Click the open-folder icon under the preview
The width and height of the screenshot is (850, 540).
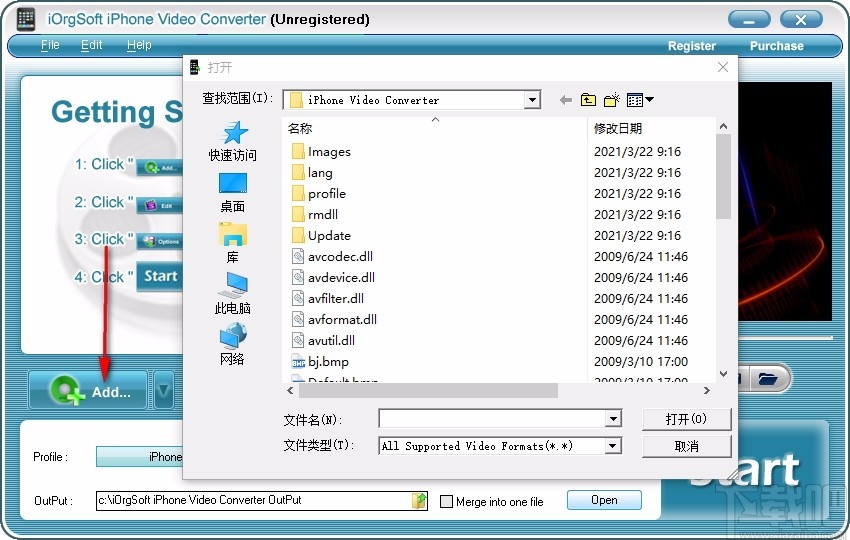click(x=768, y=378)
